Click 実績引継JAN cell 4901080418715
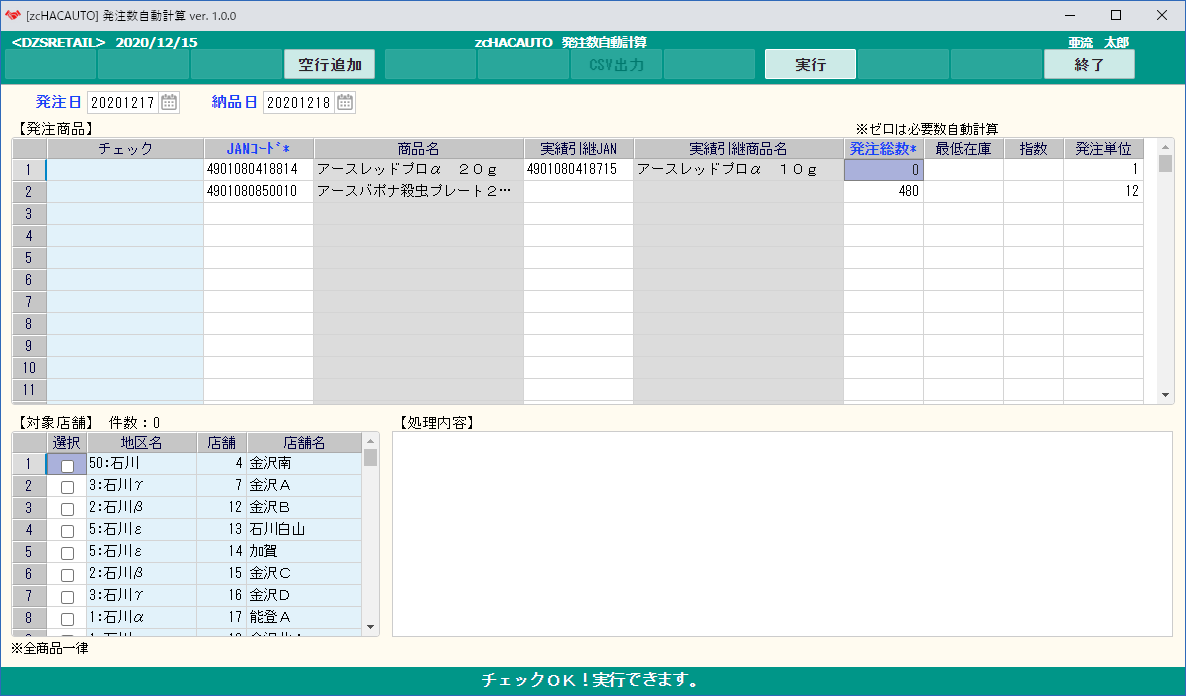 579,169
